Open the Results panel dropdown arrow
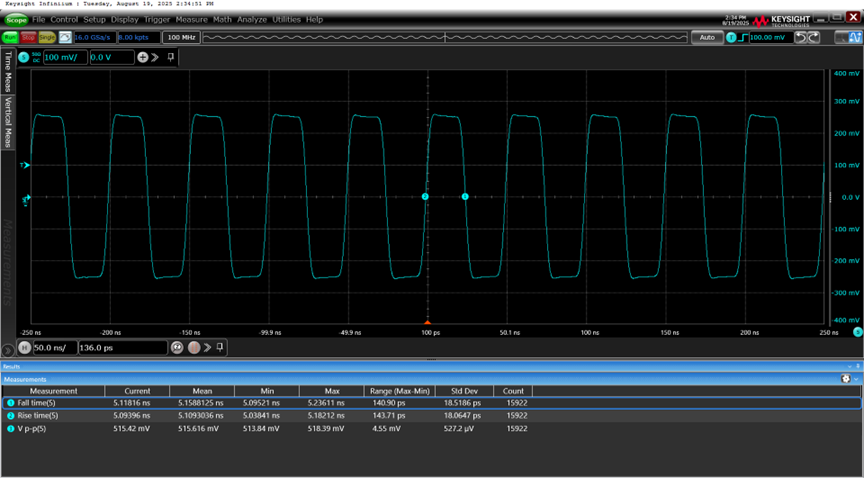 click(850, 366)
